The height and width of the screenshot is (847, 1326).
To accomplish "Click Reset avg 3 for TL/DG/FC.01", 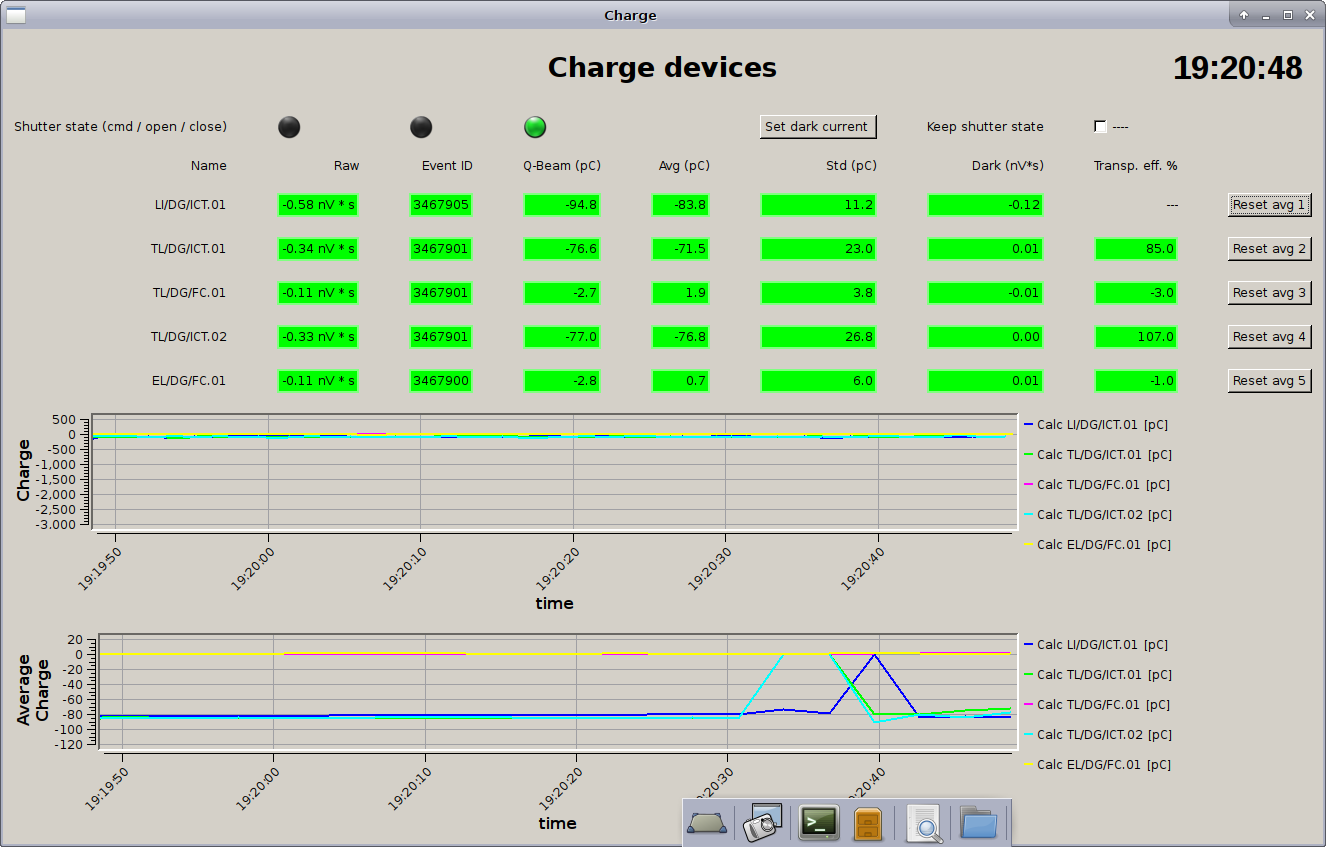I will (1269, 293).
